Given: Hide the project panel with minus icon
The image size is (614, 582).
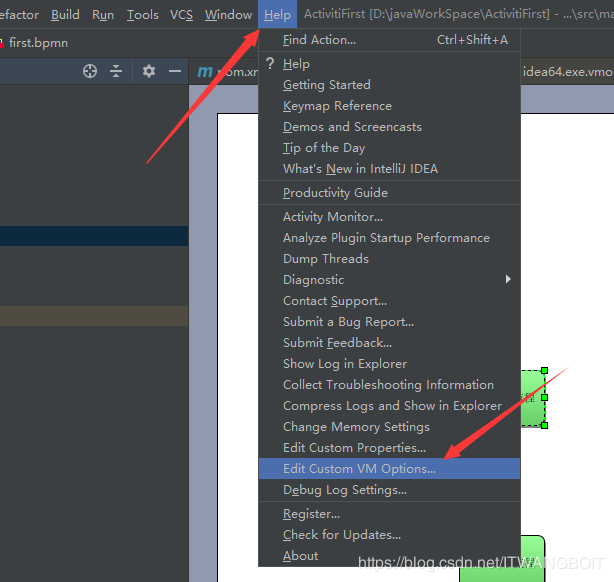Looking at the screenshot, I should coord(175,71).
